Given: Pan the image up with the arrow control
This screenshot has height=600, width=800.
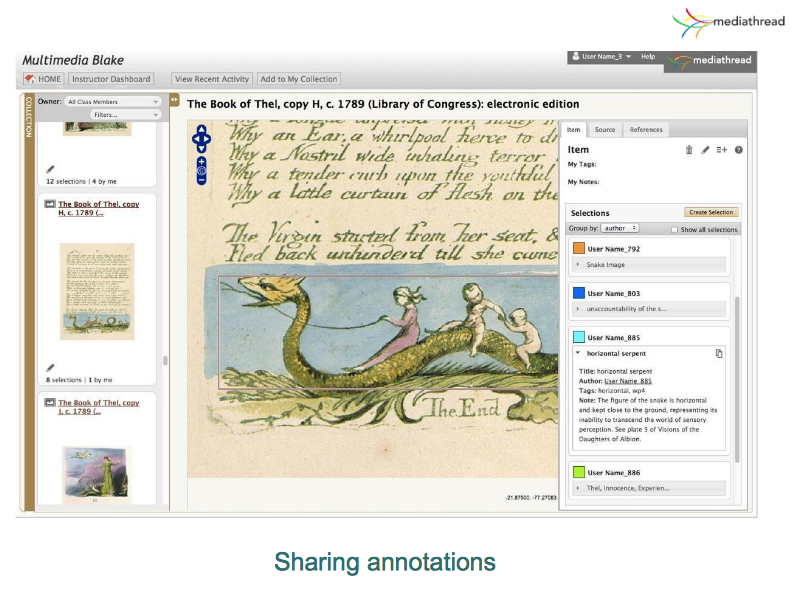Looking at the screenshot, I should [201, 129].
